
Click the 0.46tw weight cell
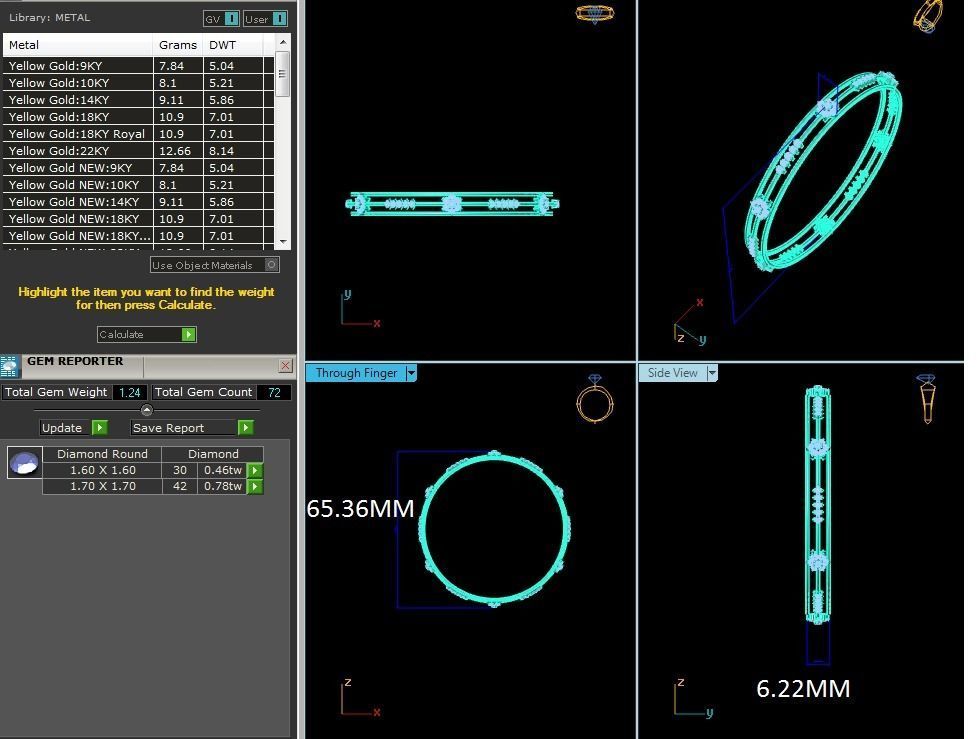222,470
